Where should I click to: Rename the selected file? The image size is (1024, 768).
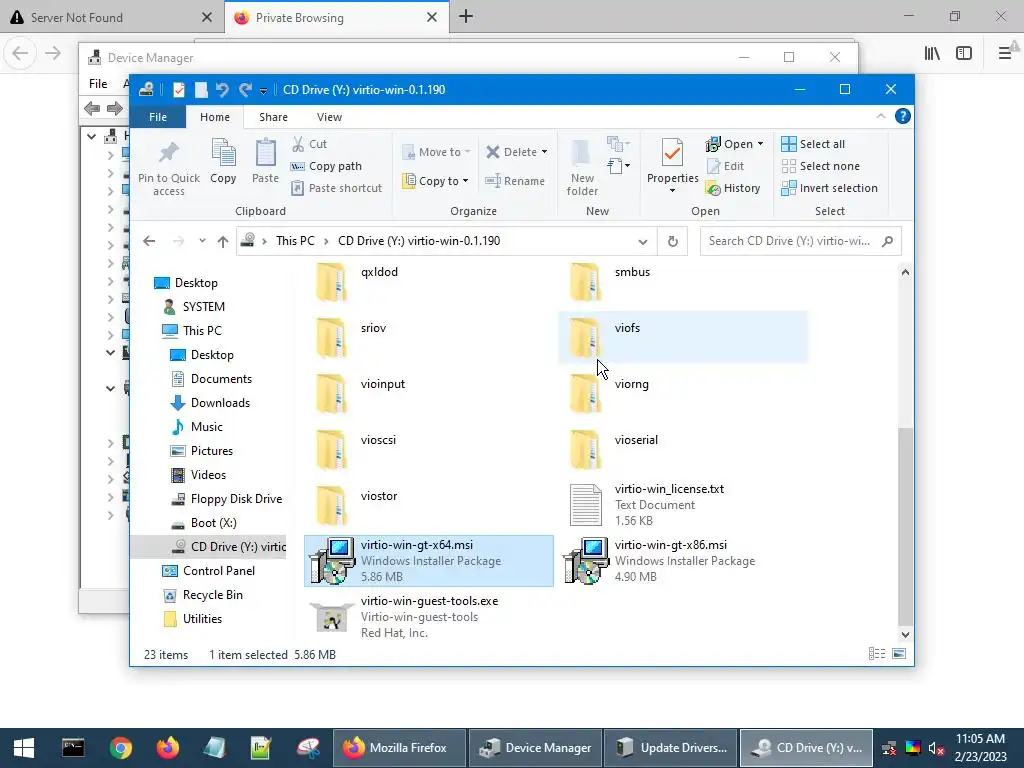click(x=515, y=181)
